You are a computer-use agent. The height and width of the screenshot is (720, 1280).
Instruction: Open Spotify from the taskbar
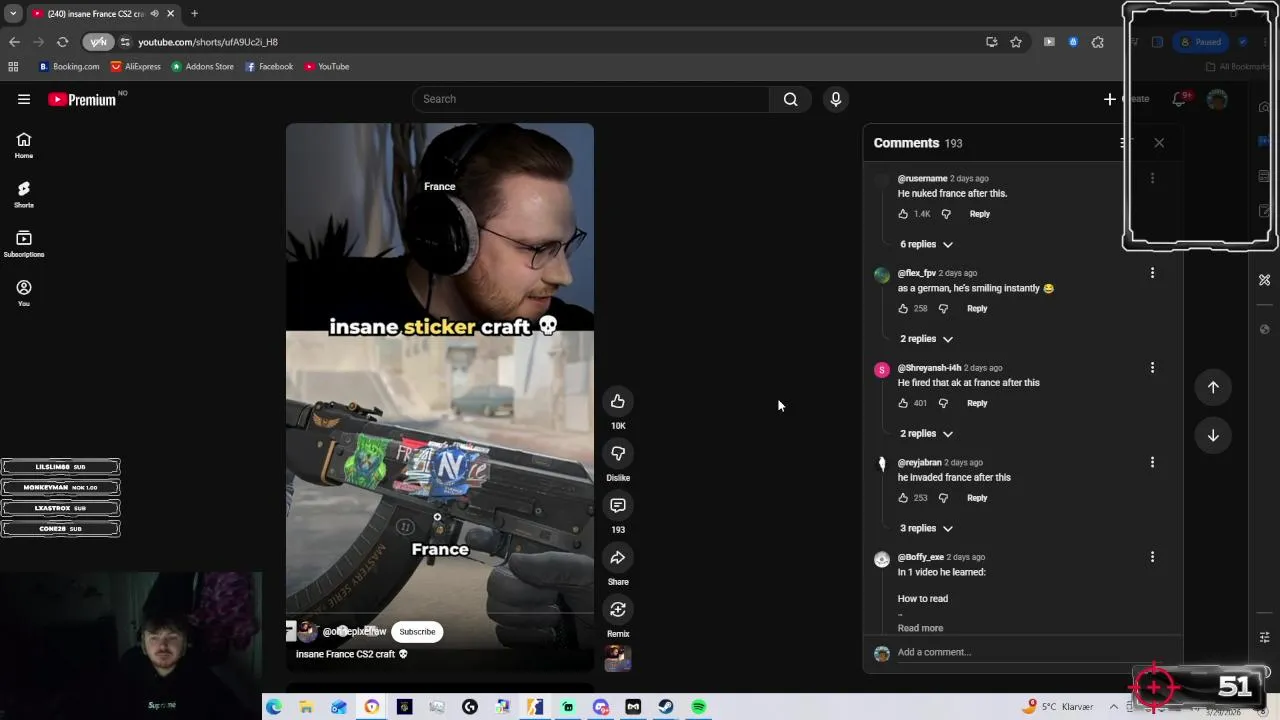(698, 707)
